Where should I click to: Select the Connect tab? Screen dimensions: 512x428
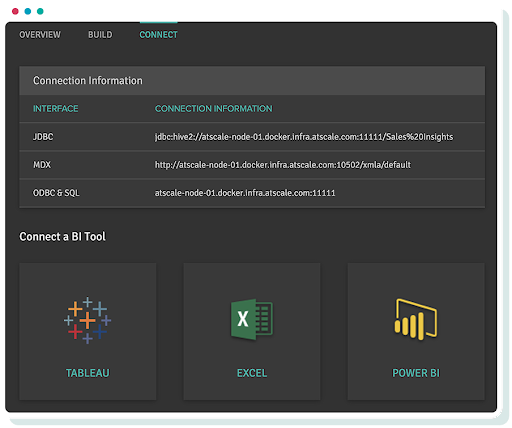point(158,35)
